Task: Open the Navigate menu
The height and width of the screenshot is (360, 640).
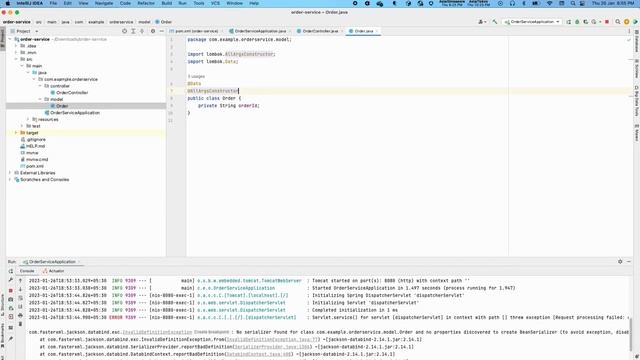Action: (104, 3)
